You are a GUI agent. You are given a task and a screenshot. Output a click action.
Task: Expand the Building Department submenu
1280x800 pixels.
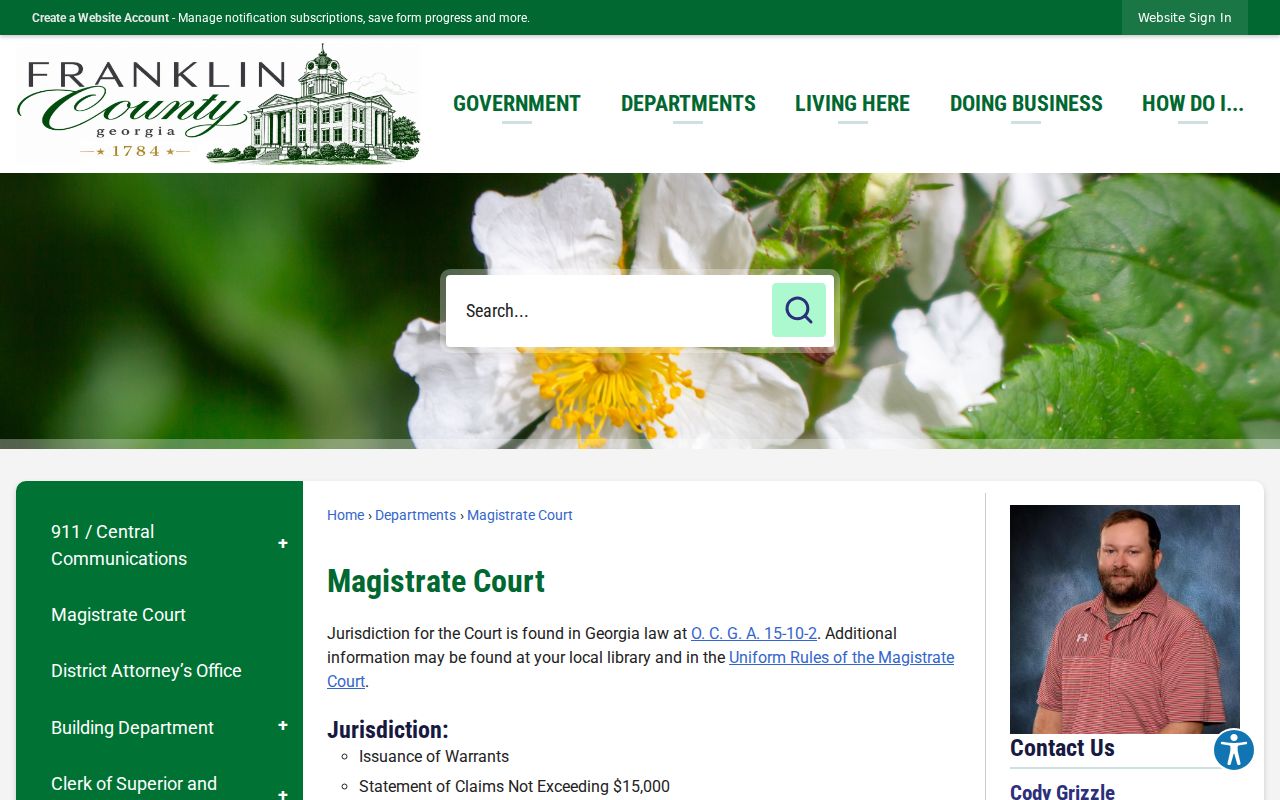click(283, 726)
